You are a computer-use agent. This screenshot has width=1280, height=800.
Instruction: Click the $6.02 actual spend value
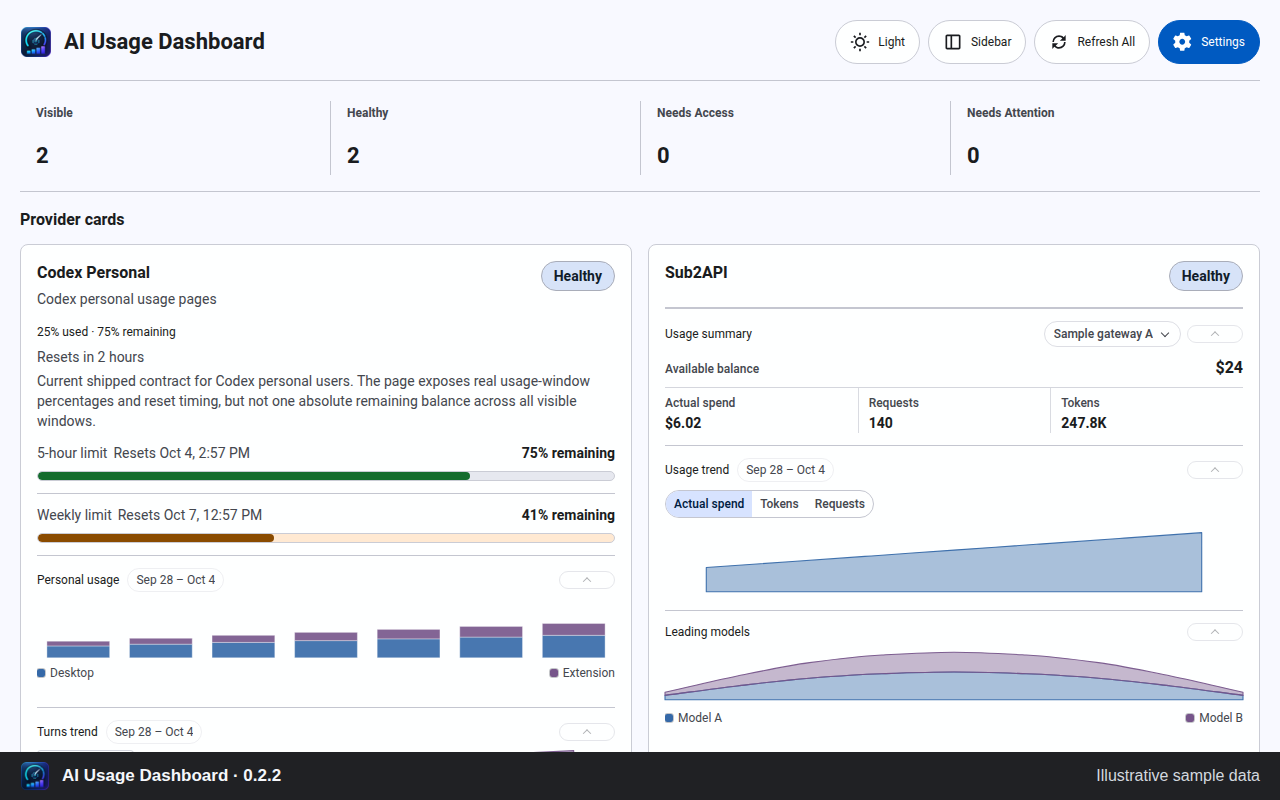coord(683,423)
